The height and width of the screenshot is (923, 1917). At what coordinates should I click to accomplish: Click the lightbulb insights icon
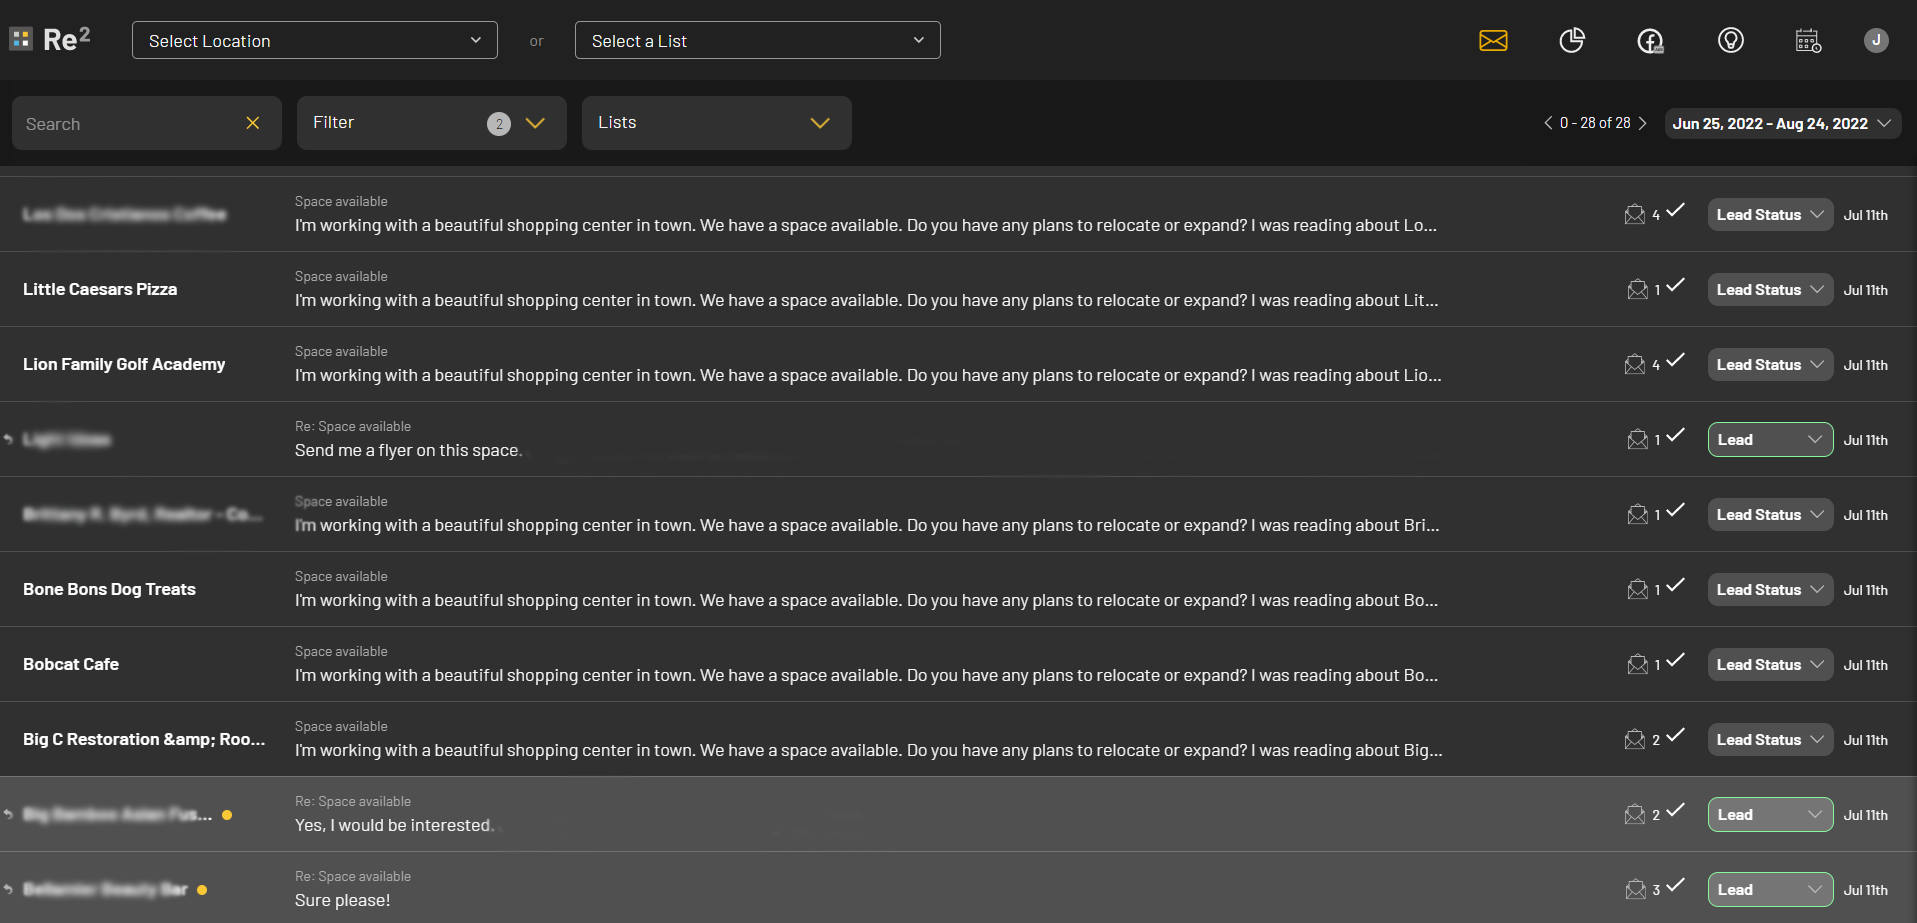click(1731, 40)
